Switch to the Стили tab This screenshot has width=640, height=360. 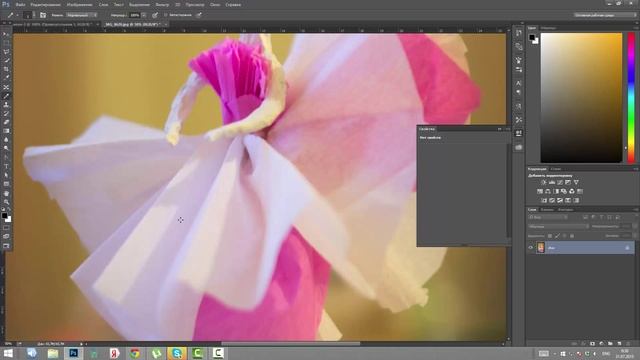556,169
